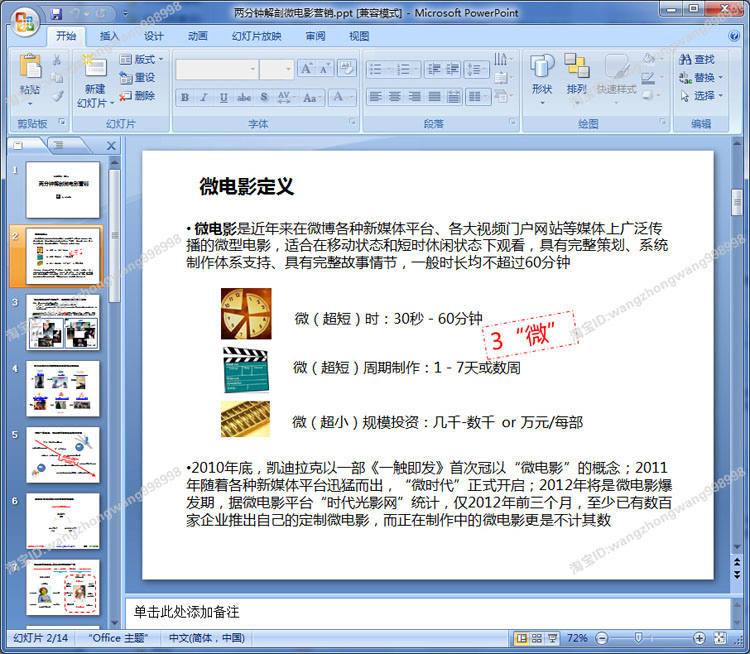
Task: Switch to the 幻灯片放映 ribbon tab
Action: pyautogui.click(x=256, y=36)
